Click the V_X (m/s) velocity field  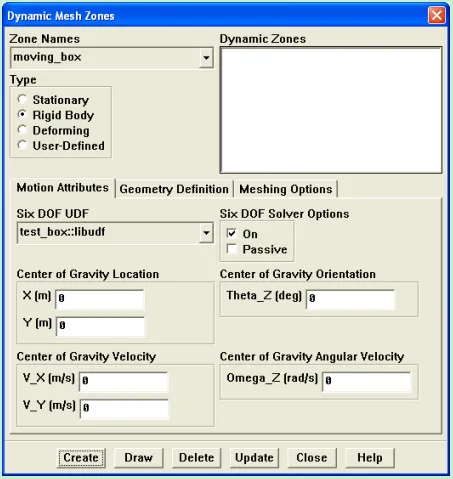pyautogui.click(x=124, y=382)
